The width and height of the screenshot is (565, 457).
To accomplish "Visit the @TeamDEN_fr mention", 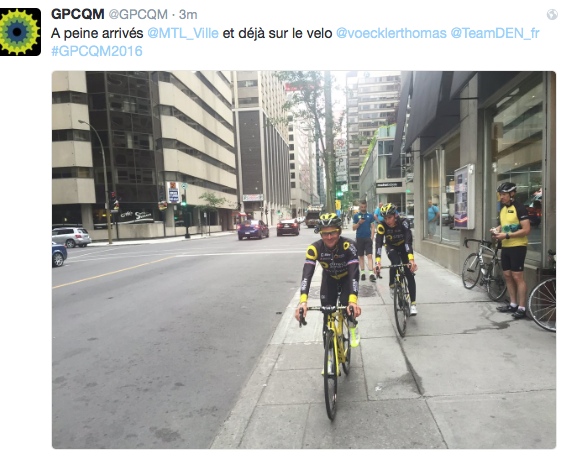I will click(x=495, y=33).
